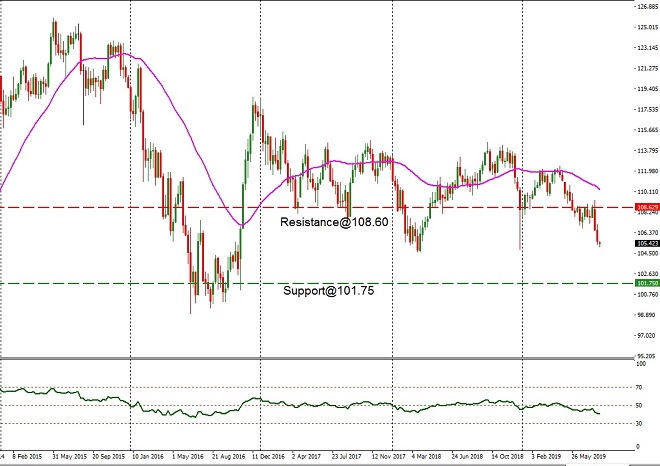Viewport: 660px width, 466px height.
Task: Click the 24 Jun 2018 date label
Action: click(467, 456)
